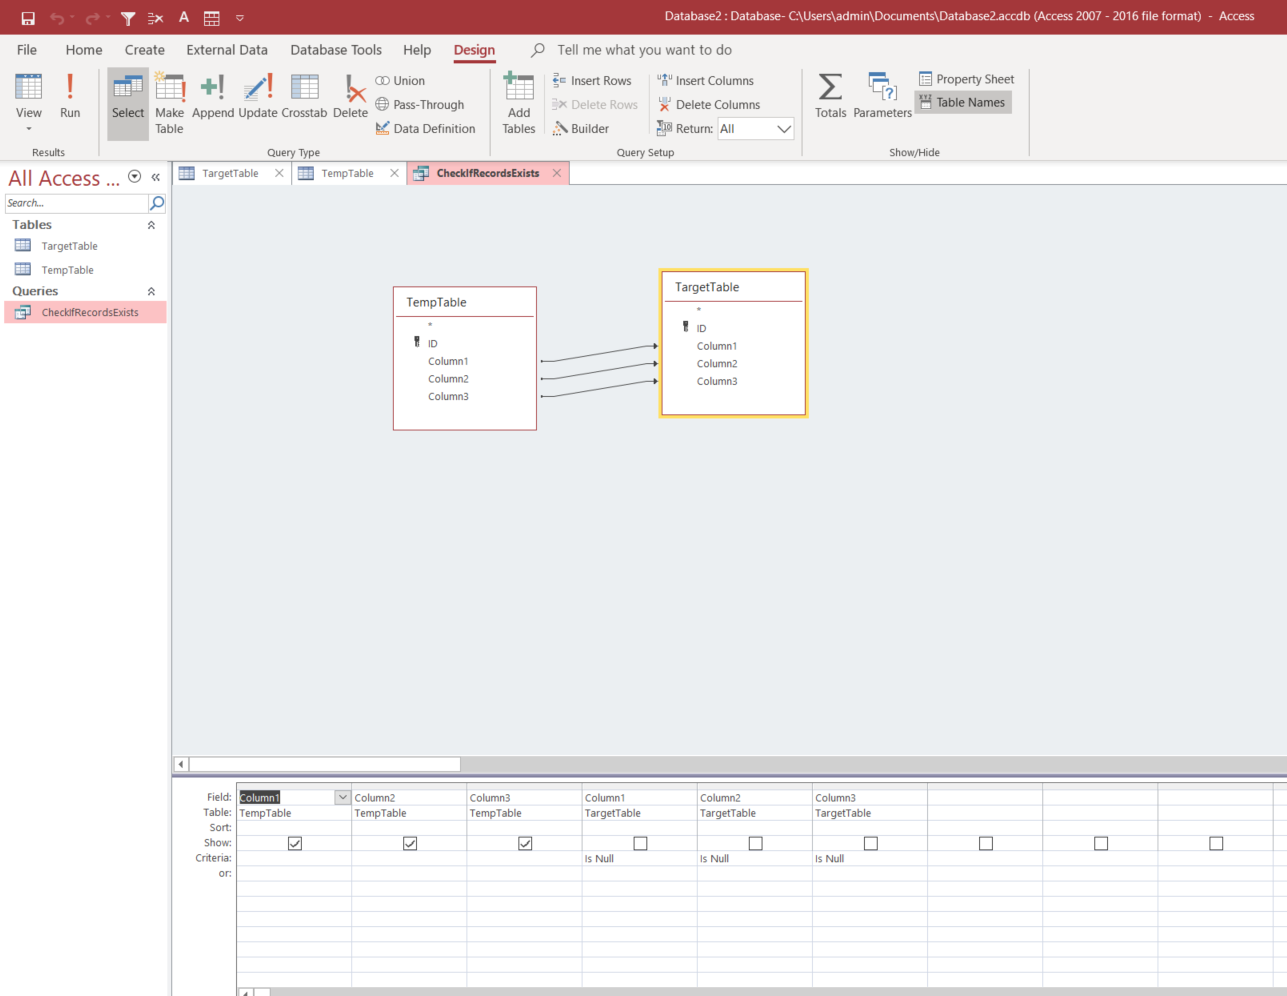Uncheck Show for TempTable Column3
This screenshot has width=1287, height=996.
tap(525, 844)
